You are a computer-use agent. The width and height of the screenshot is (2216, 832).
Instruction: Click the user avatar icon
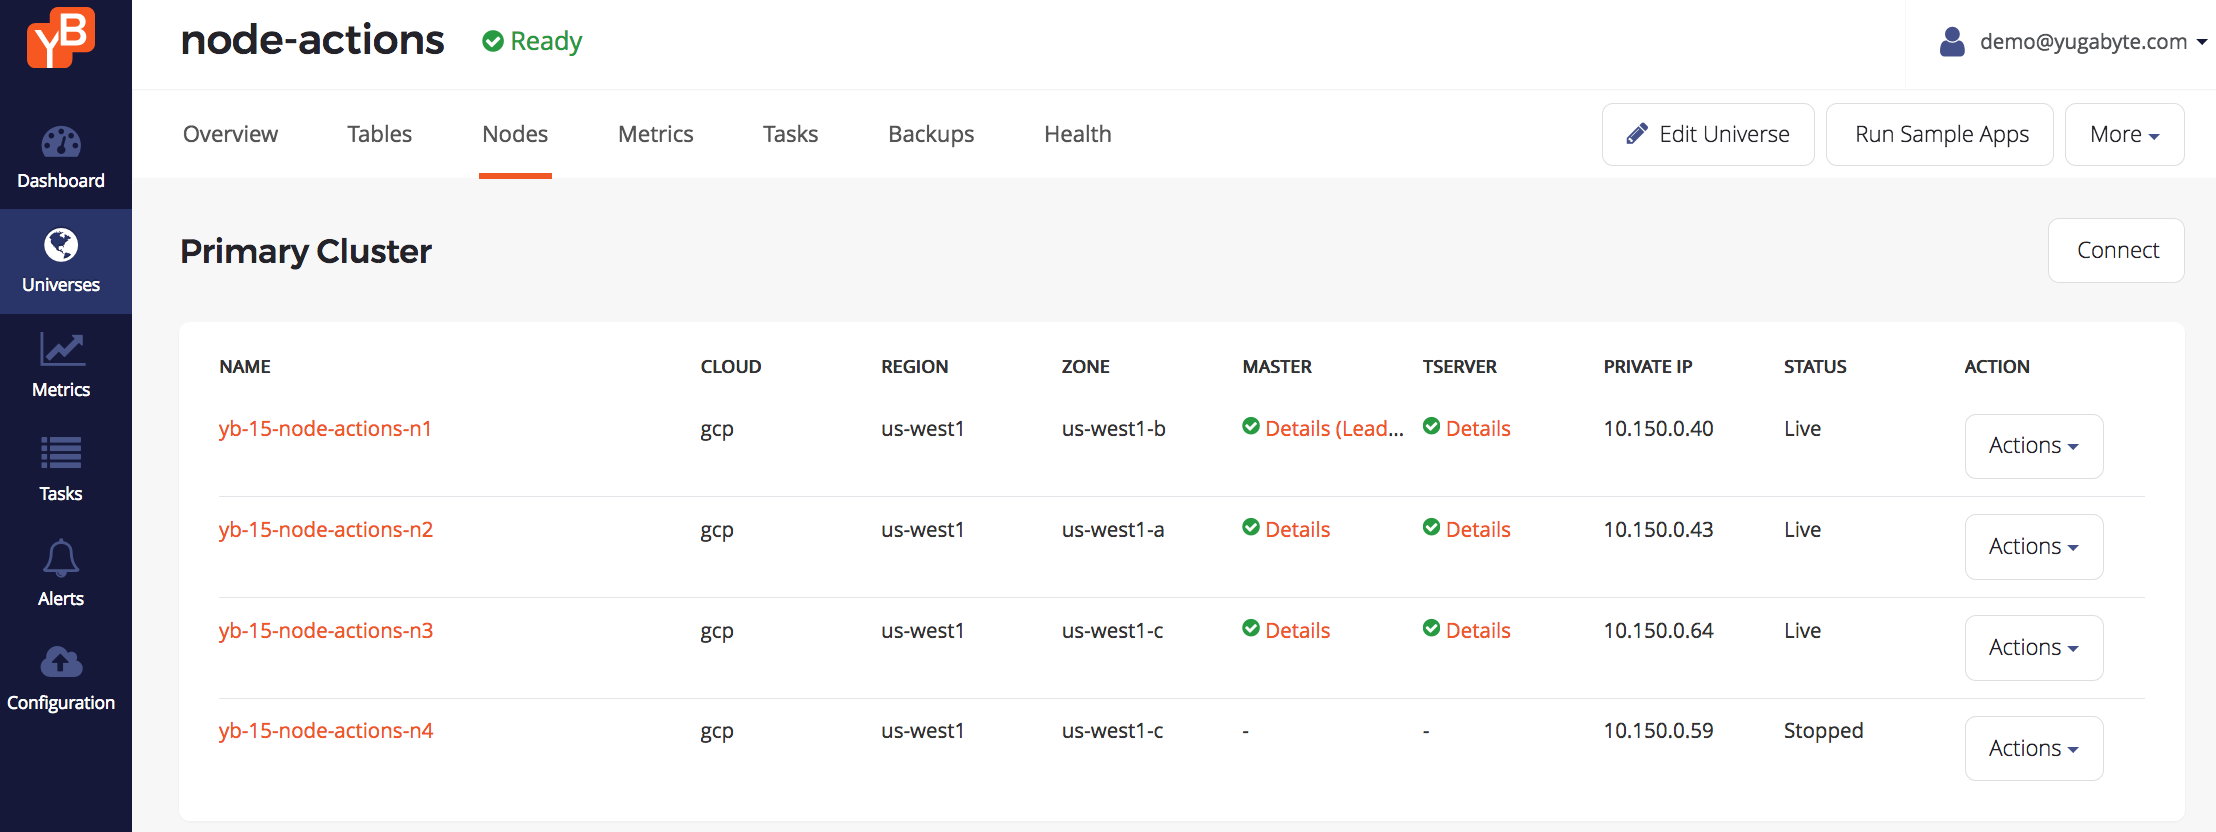(1952, 41)
